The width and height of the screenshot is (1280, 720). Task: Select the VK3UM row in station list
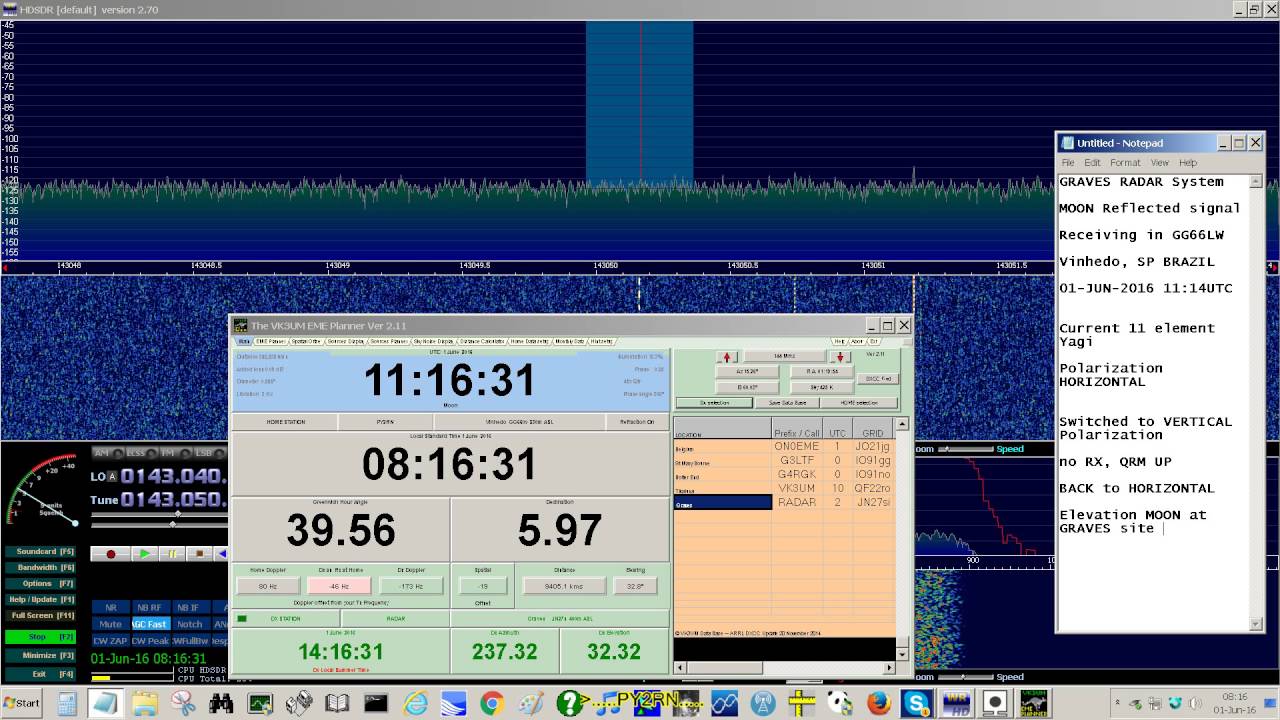(x=783, y=489)
